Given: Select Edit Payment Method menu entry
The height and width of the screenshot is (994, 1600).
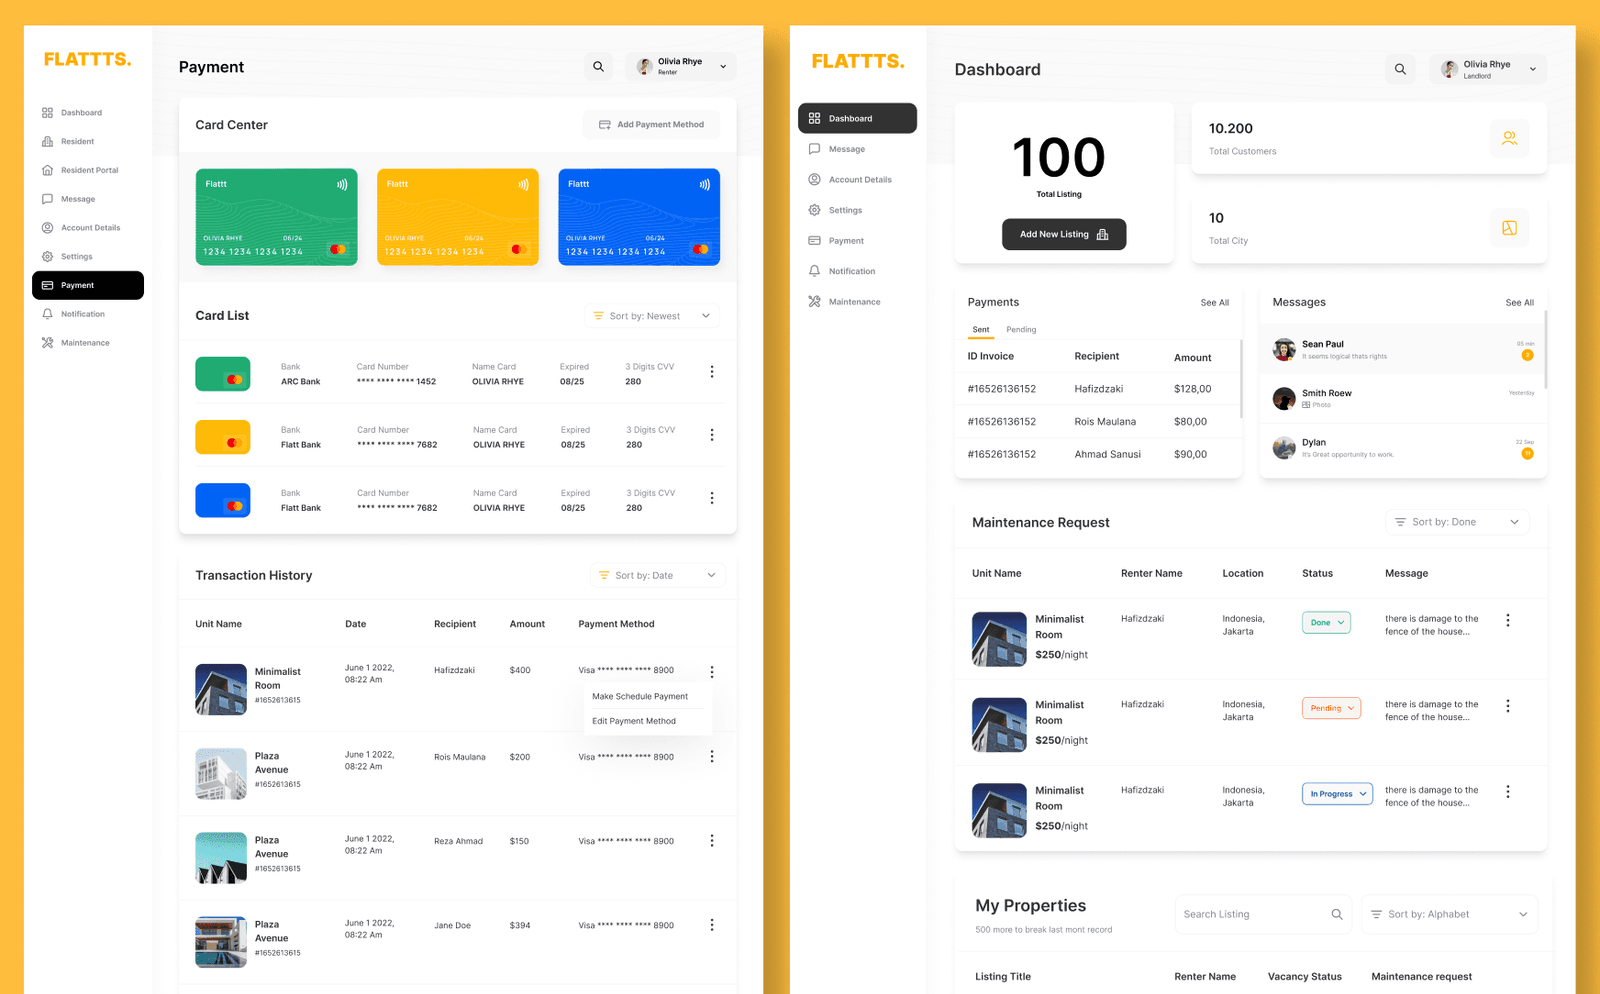Looking at the screenshot, I should click(634, 721).
